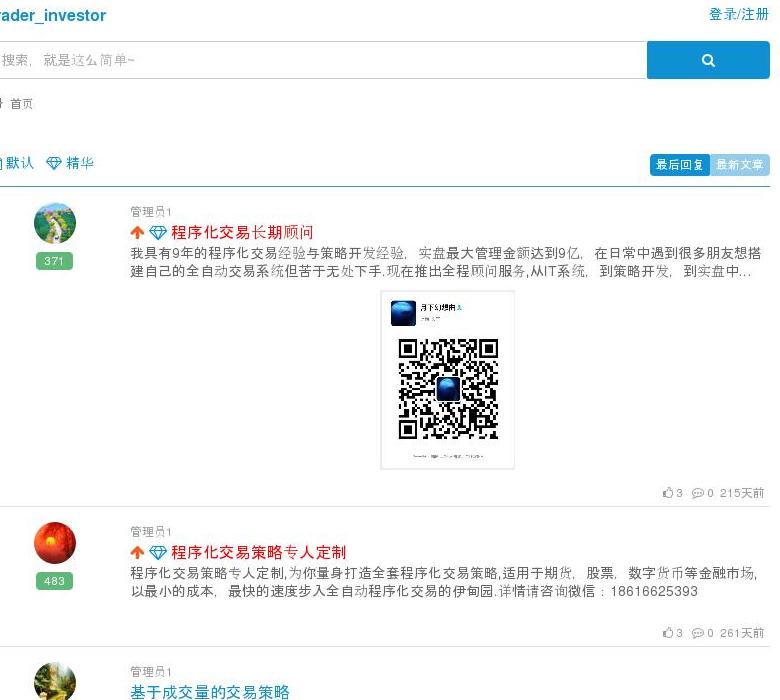Click comment icon on 215天前 post

698,493
